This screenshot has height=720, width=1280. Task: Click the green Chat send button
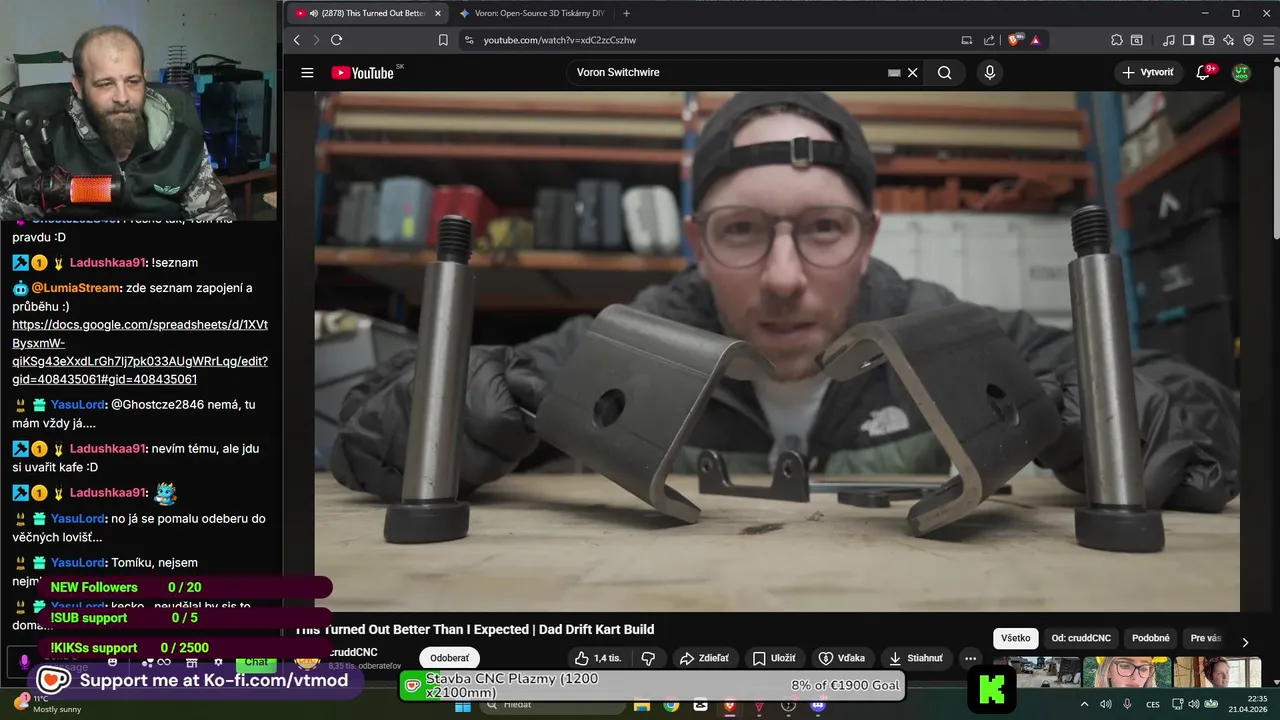pos(256,662)
